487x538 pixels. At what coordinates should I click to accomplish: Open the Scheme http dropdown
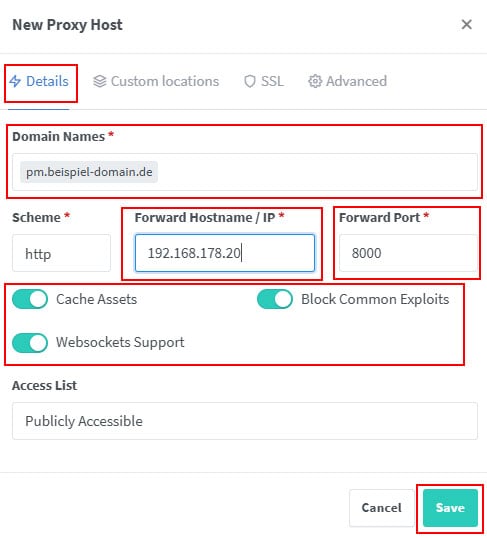pyautogui.click(x=61, y=253)
